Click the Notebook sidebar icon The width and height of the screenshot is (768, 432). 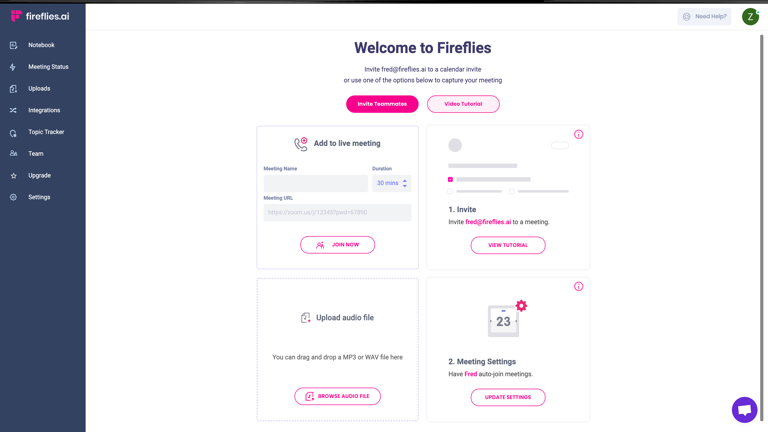pyautogui.click(x=13, y=45)
